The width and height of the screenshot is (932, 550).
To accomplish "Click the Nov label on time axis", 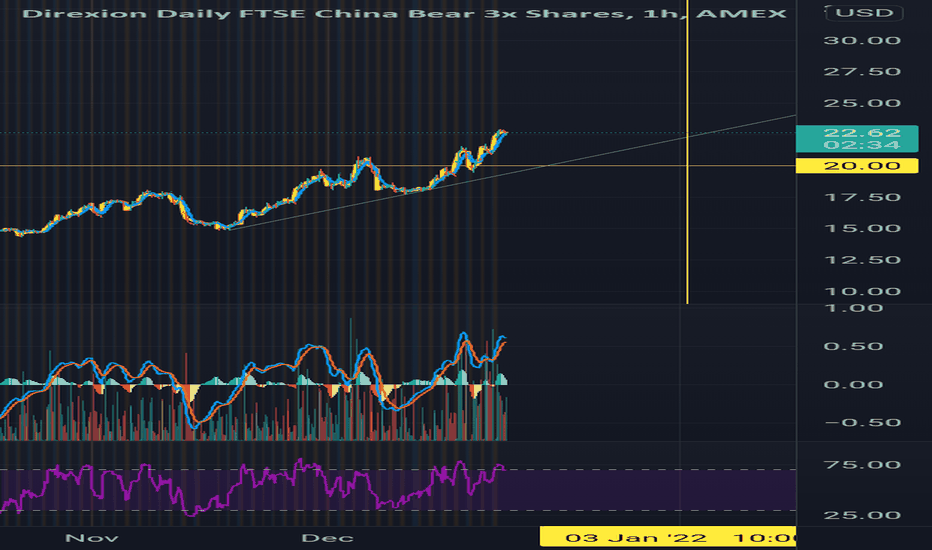I will 92,538.
